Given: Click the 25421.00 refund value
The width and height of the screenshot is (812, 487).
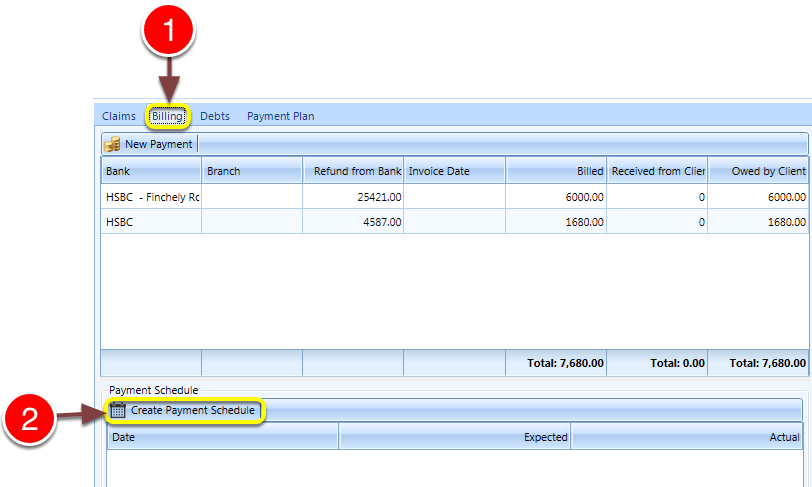Looking at the screenshot, I should (379, 197).
